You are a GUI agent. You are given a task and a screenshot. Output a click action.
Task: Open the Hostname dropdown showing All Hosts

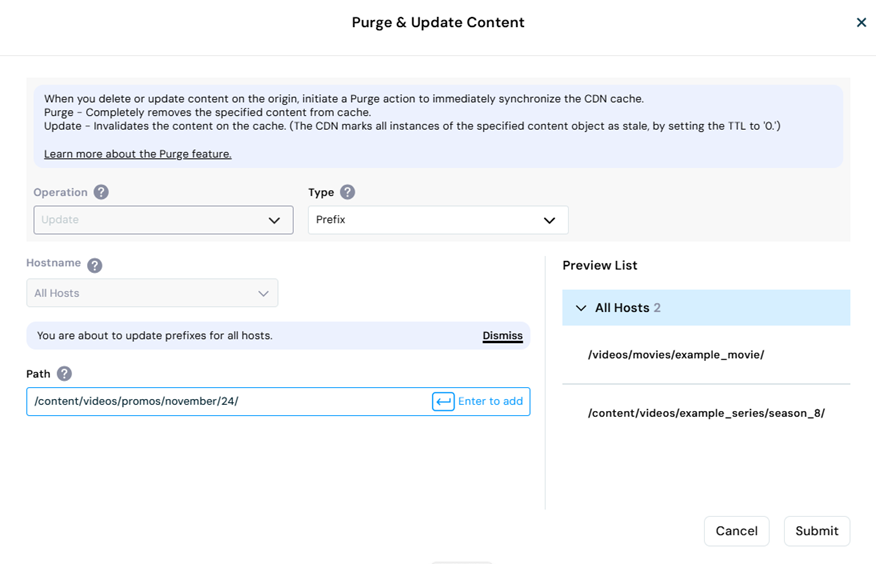tap(152, 293)
